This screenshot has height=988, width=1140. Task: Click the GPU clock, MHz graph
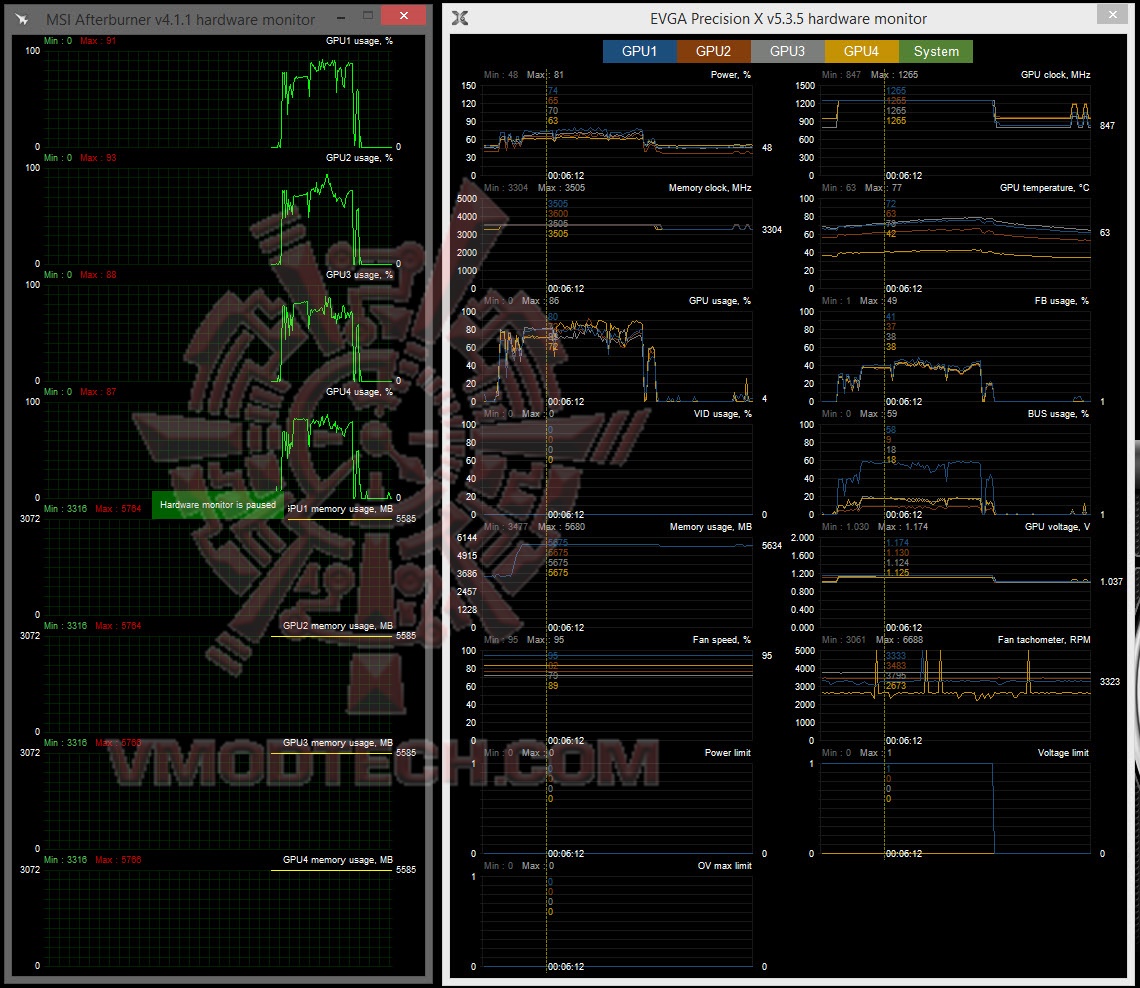(955, 130)
